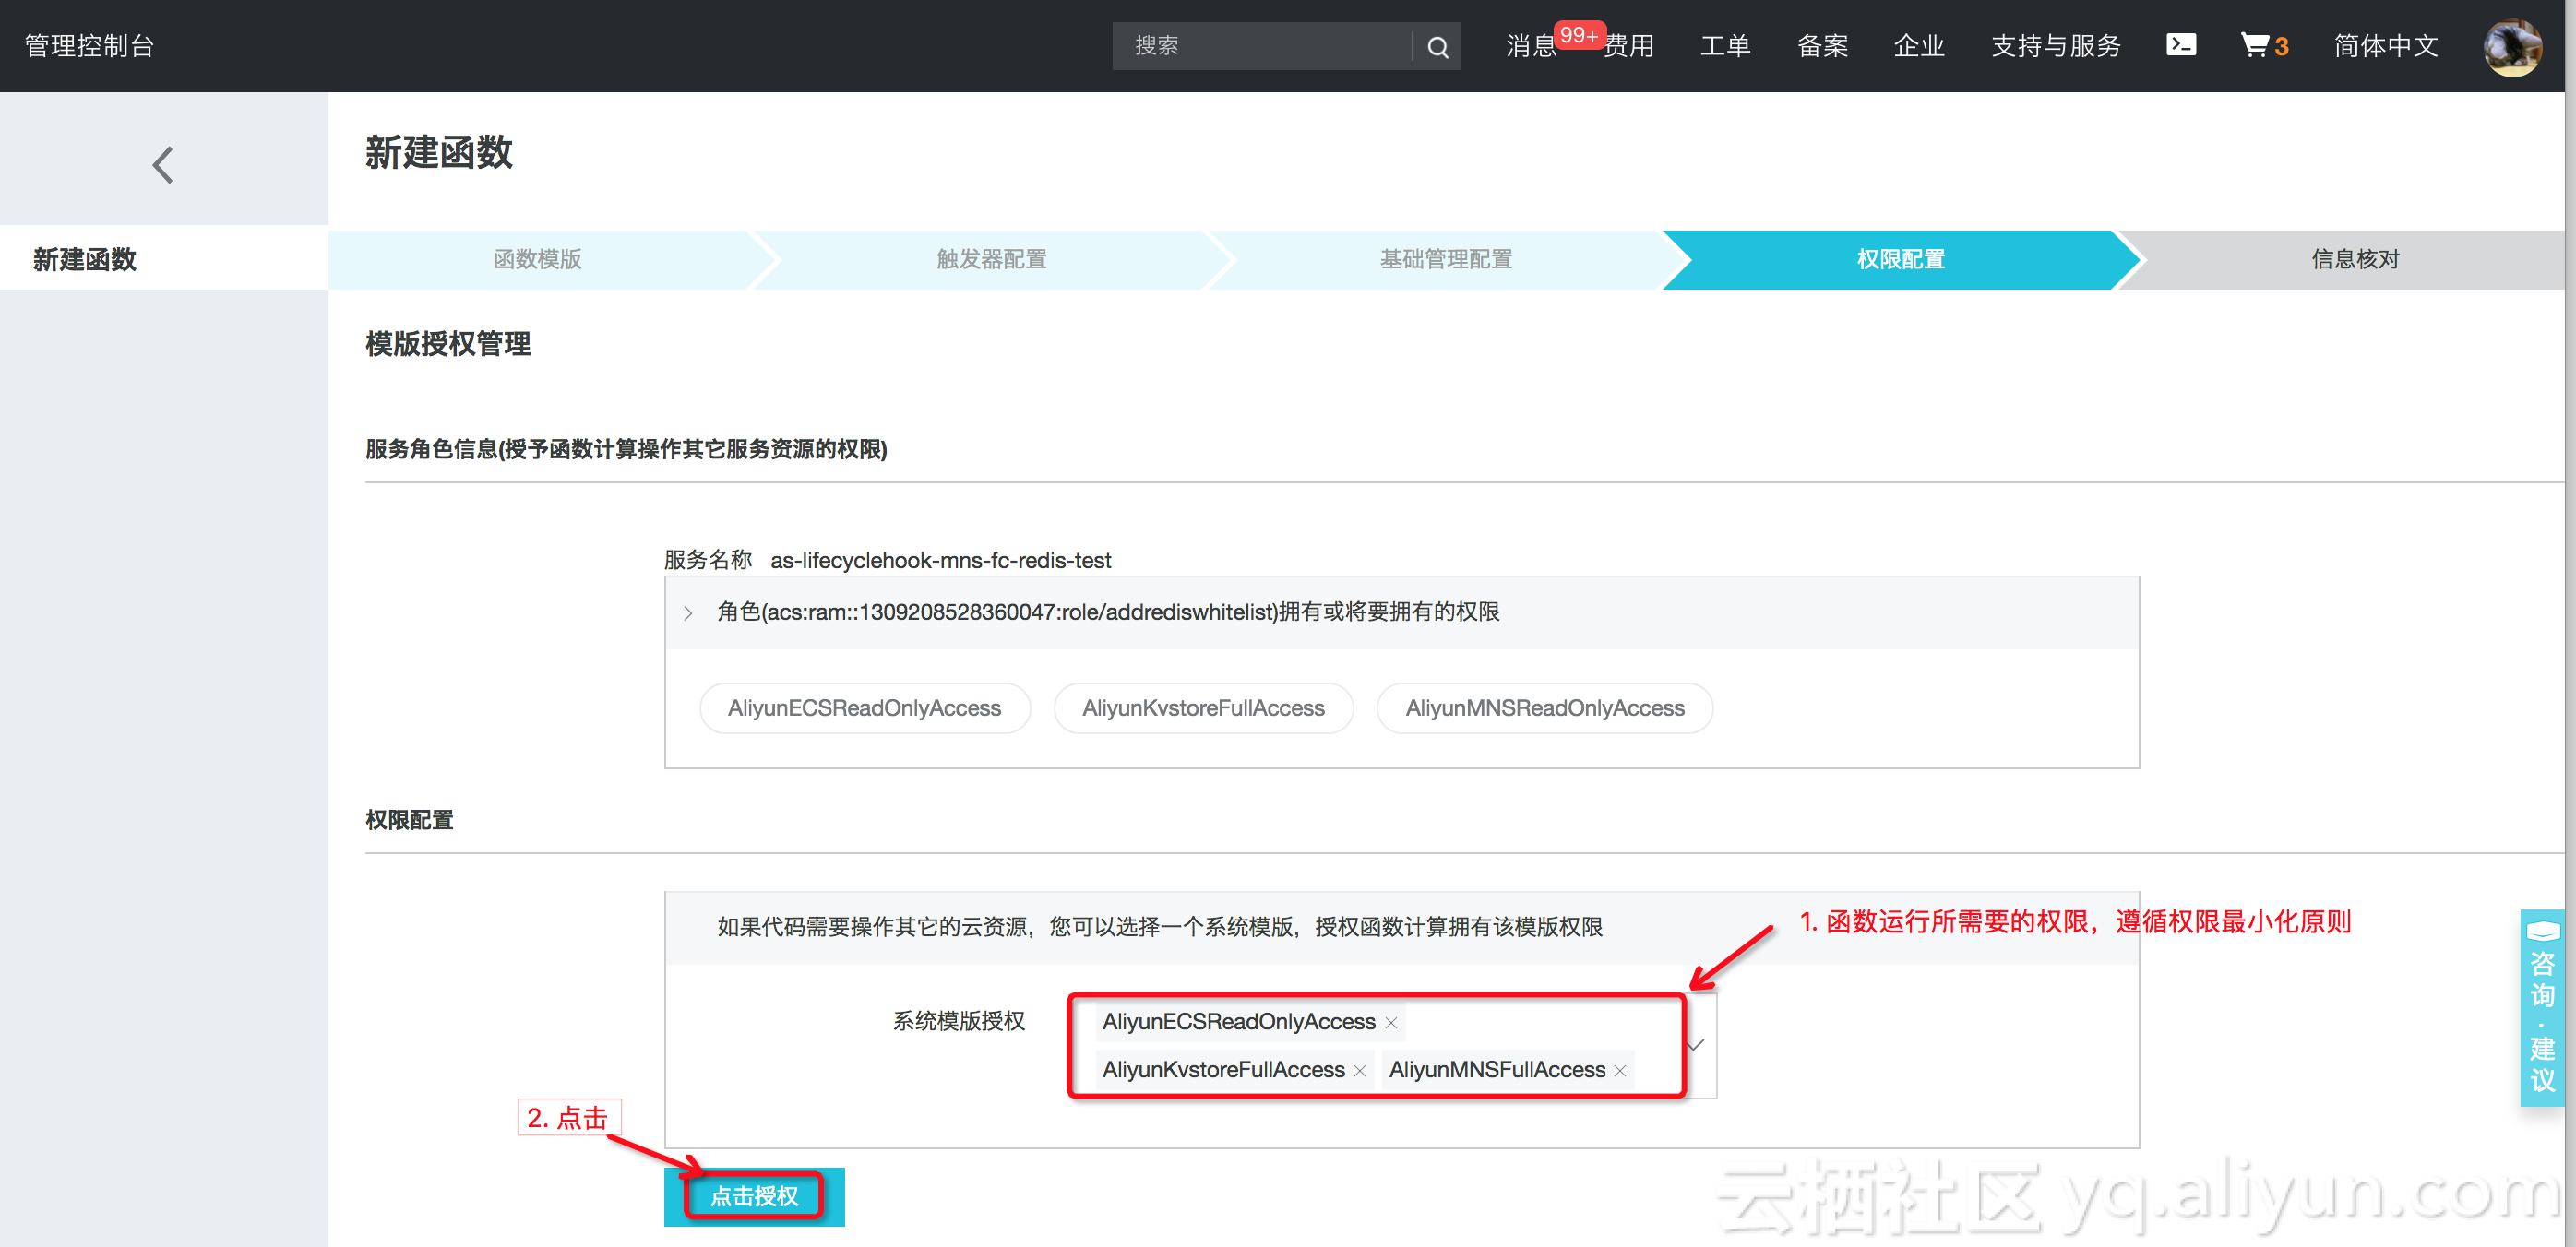Click the AliyunKvstoreFullAccess role permission pill

[x=1204, y=709]
